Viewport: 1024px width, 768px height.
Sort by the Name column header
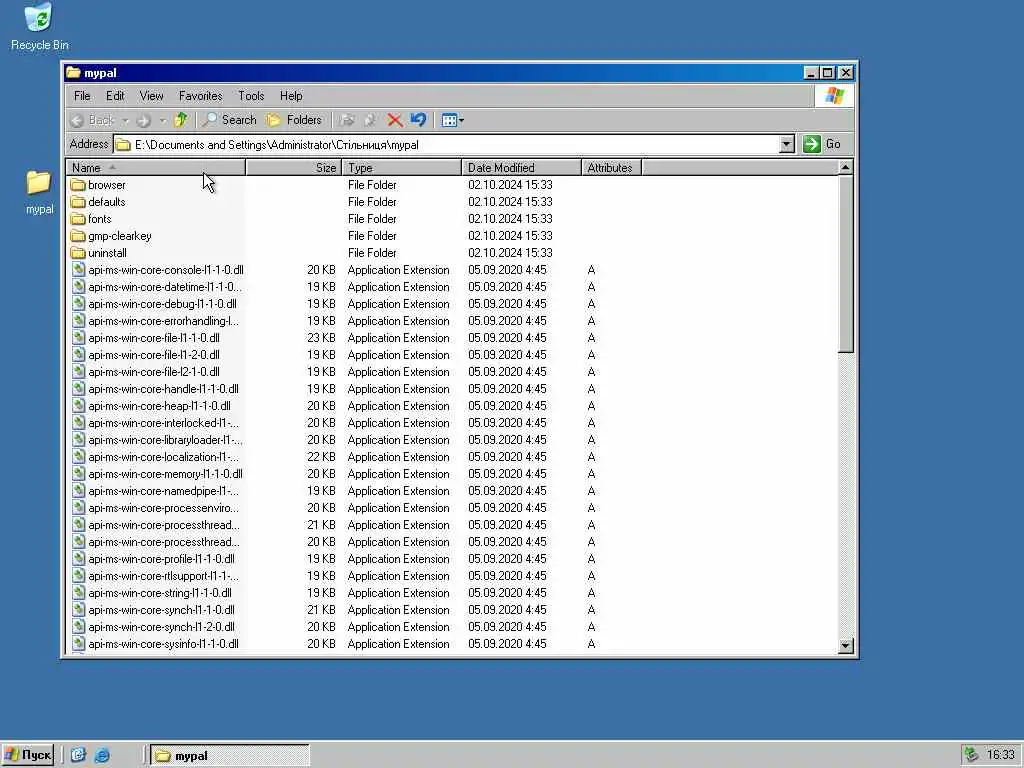pos(156,168)
